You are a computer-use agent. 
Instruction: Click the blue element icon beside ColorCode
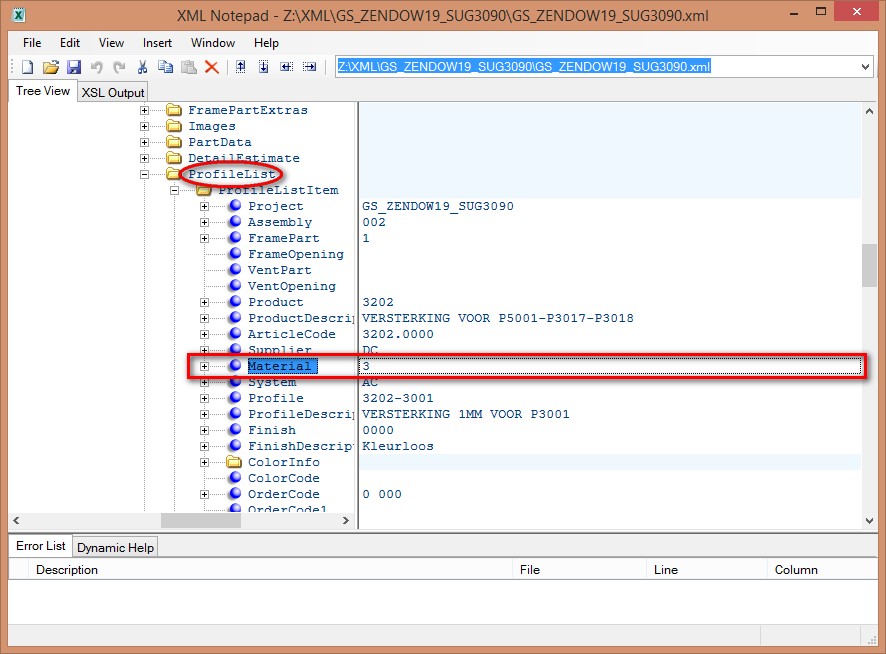pyautogui.click(x=235, y=478)
